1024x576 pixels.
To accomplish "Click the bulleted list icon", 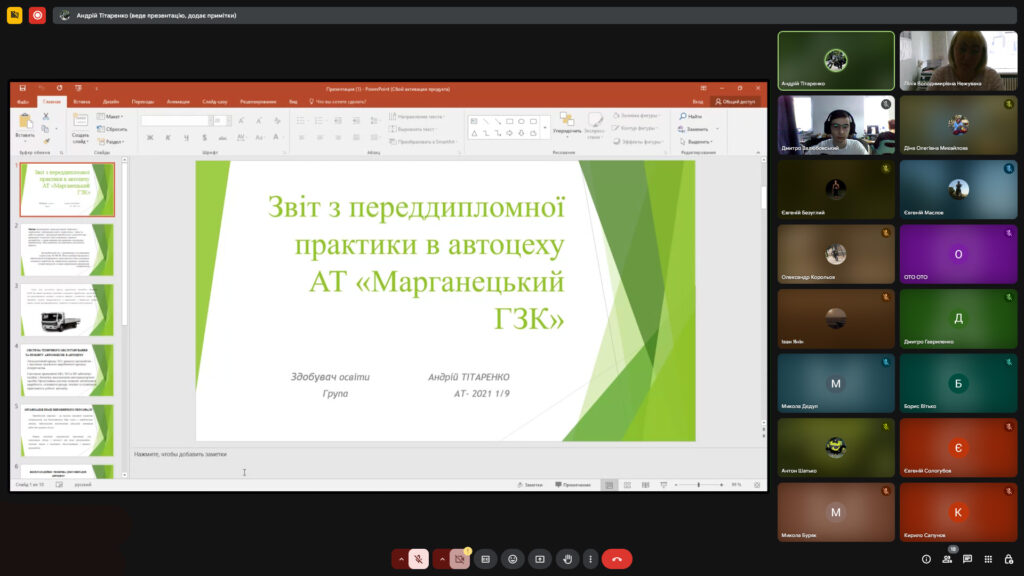I will [x=301, y=121].
